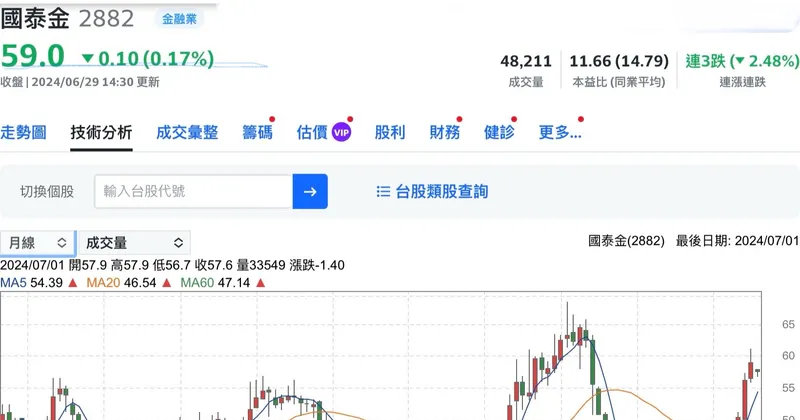Screen dimensions: 800x420
Task: Click the purple VIP badge icon
Action: [341, 133]
